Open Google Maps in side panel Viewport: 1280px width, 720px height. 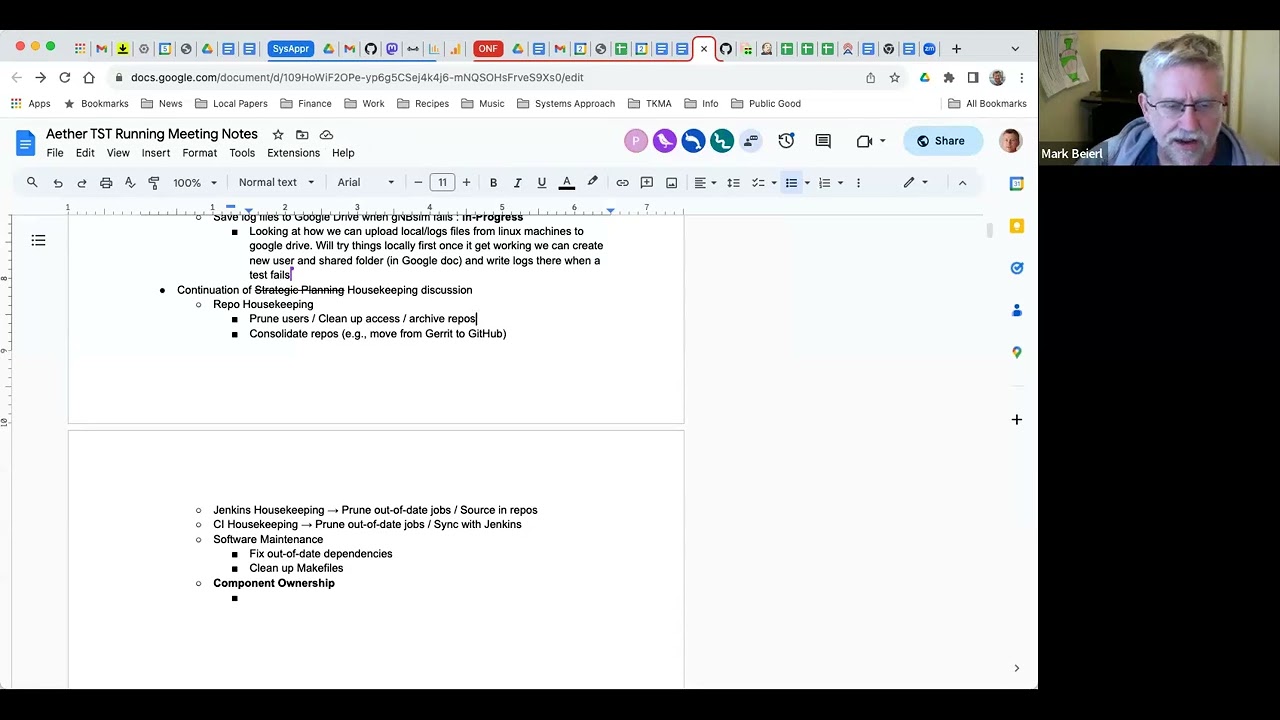pos(1016,352)
